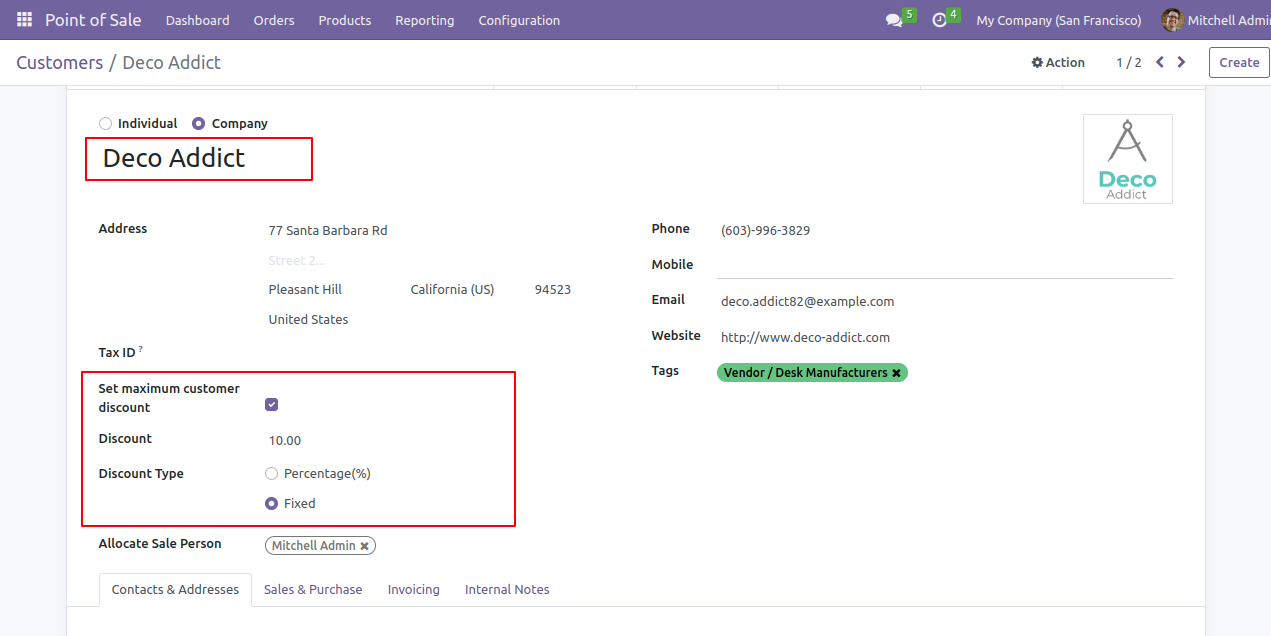Open the Products menu

[x=345, y=20]
